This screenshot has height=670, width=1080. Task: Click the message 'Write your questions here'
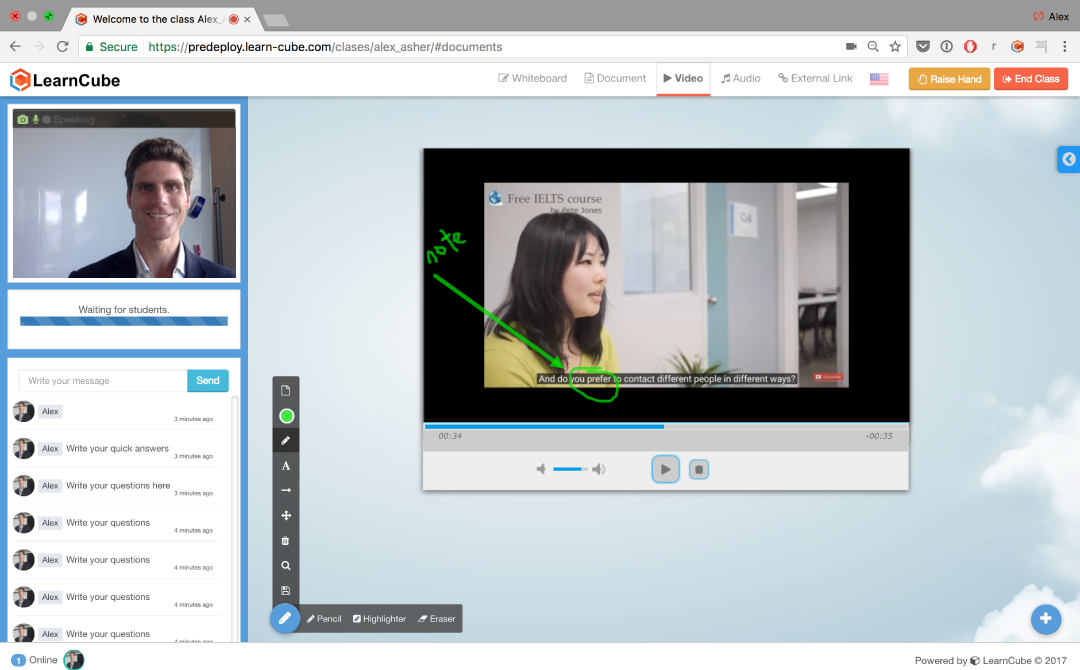tap(118, 485)
